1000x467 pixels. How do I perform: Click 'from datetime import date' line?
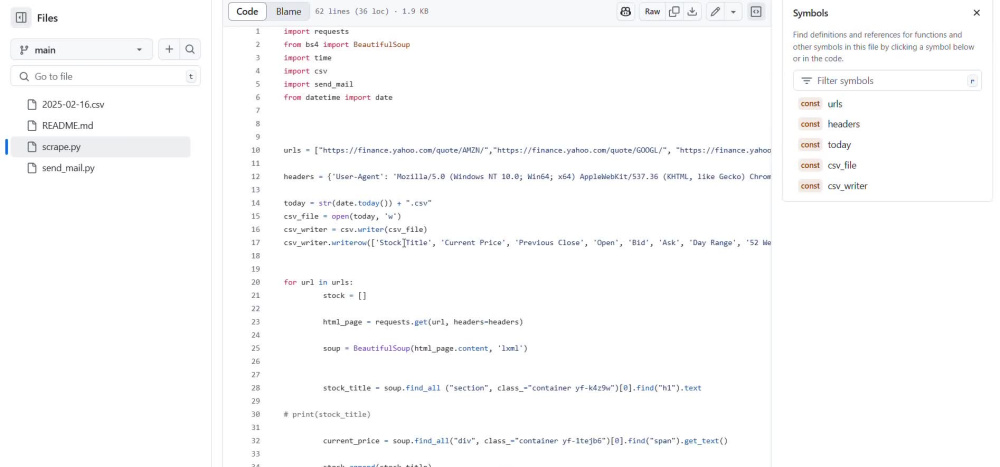tap(338, 98)
